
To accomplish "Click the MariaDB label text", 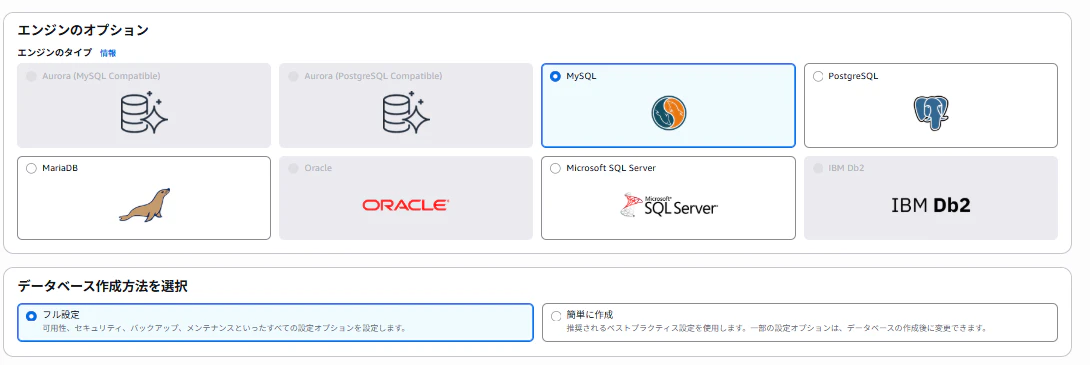I will click(60, 168).
